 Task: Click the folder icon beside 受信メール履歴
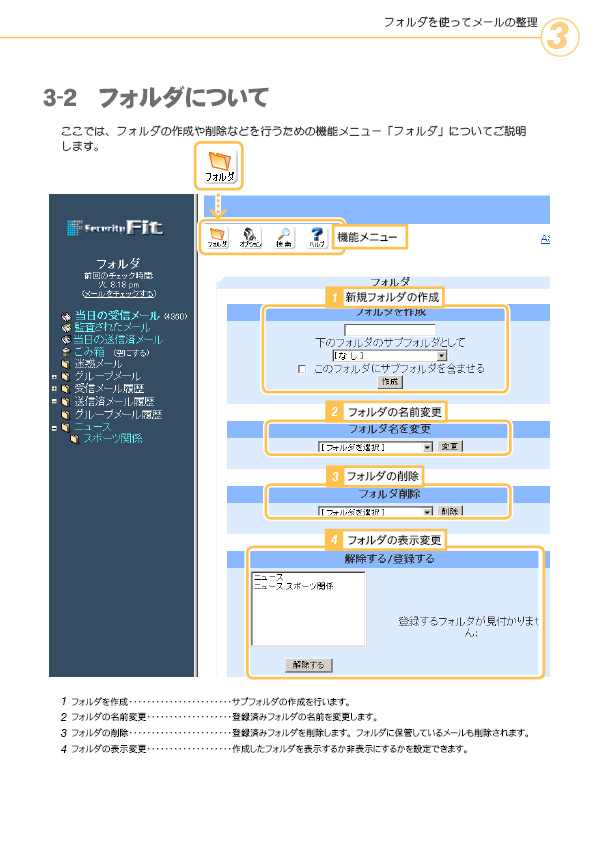[x=66, y=389]
